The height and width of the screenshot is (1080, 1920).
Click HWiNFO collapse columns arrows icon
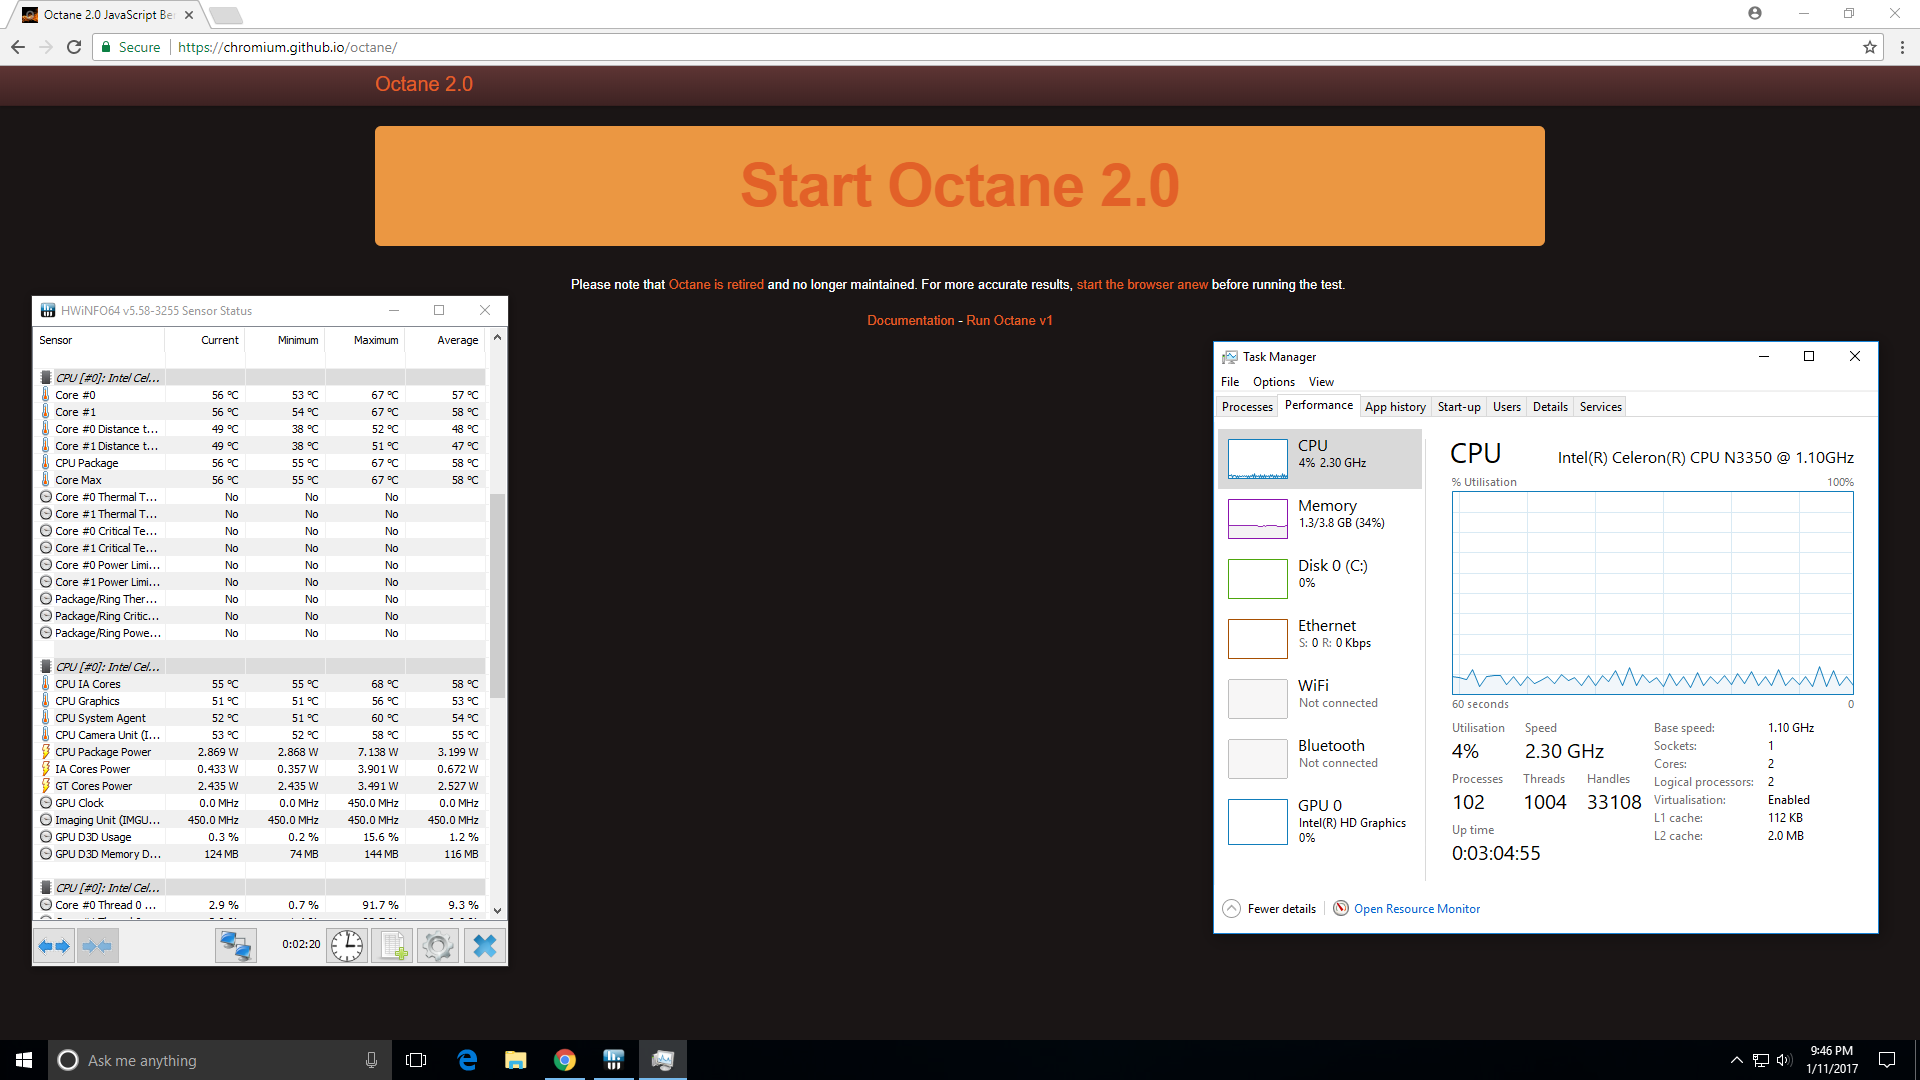pos(97,945)
